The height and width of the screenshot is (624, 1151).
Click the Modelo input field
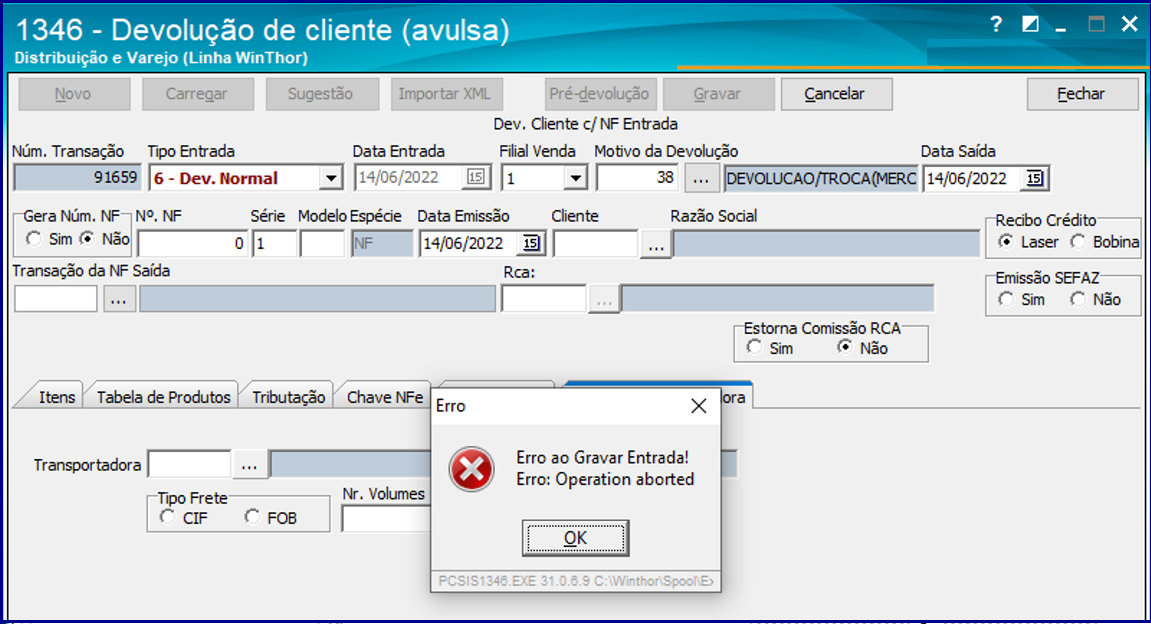322,244
